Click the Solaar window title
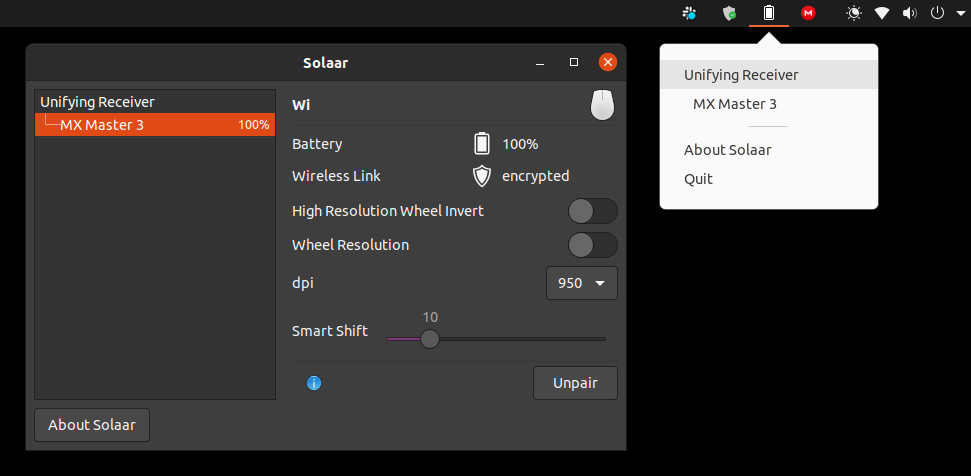The height and width of the screenshot is (476, 971). (x=326, y=63)
